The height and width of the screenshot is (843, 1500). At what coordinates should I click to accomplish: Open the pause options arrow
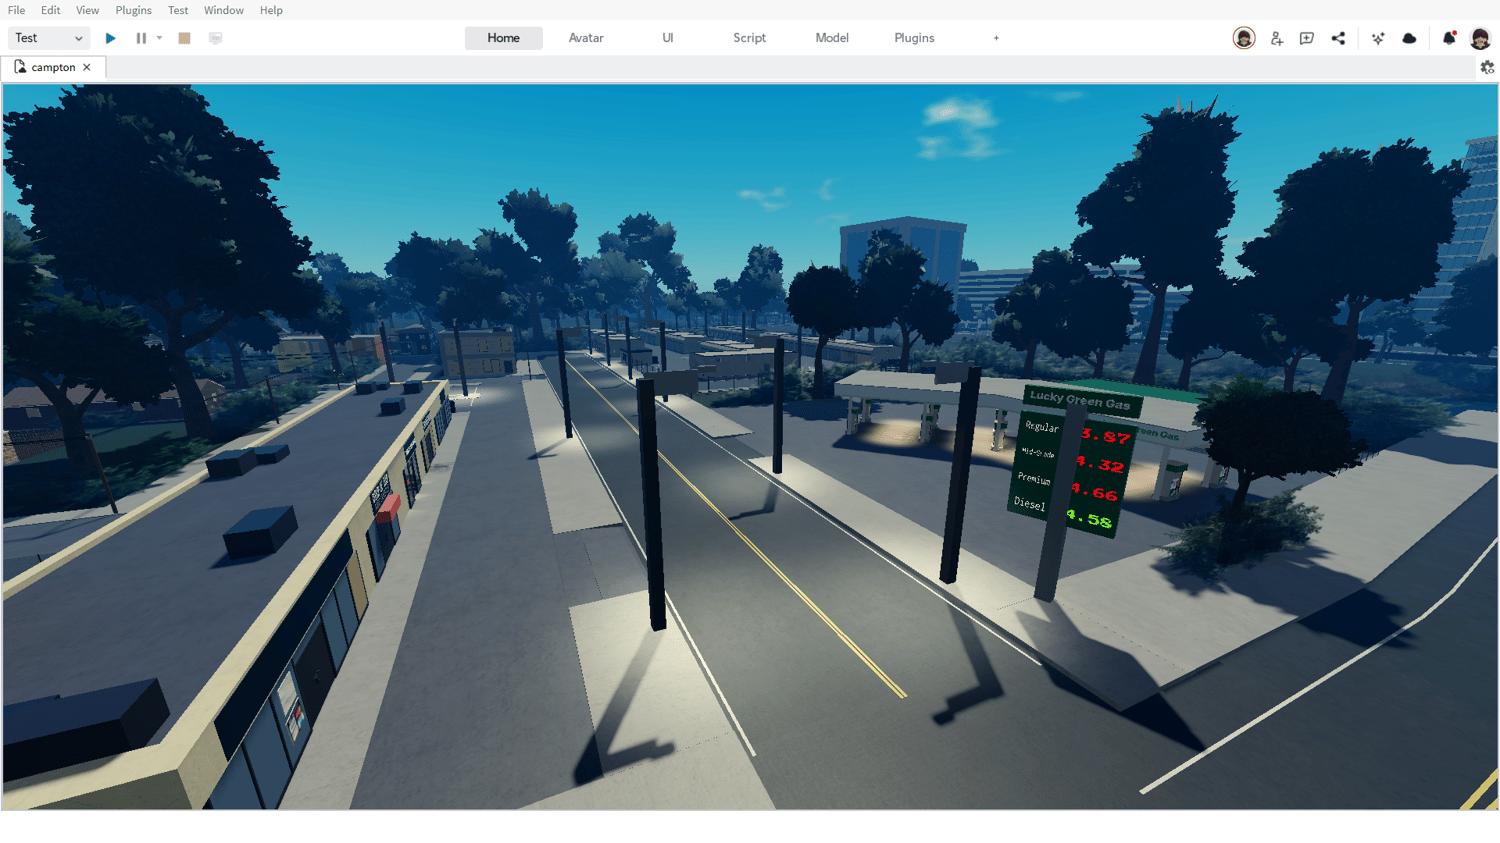click(x=158, y=38)
